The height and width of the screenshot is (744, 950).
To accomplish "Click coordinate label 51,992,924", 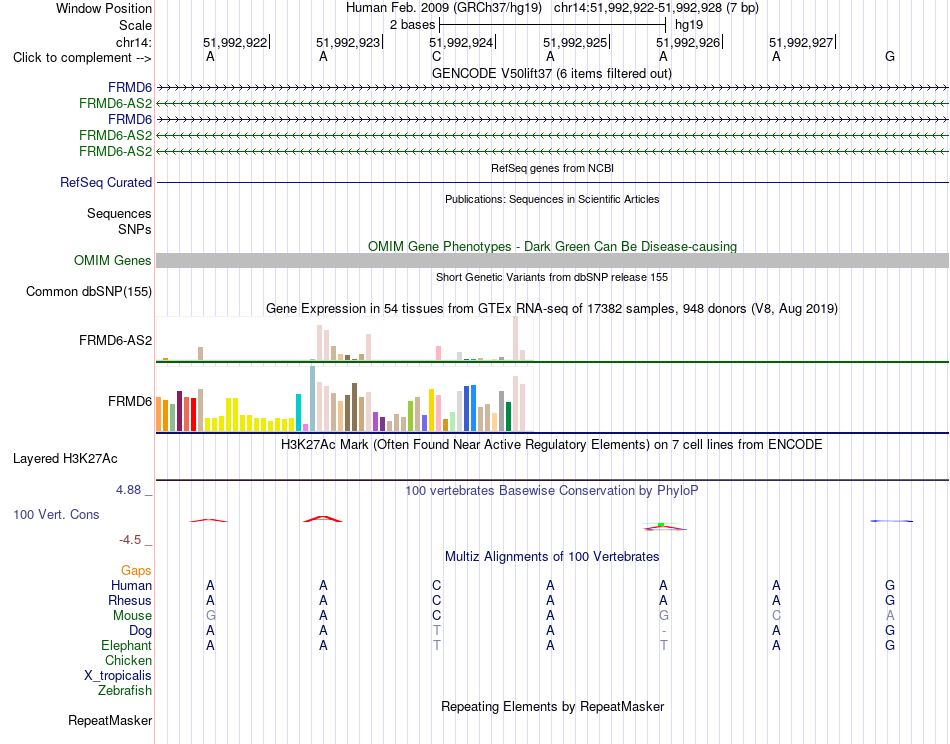I will [461, 42].
